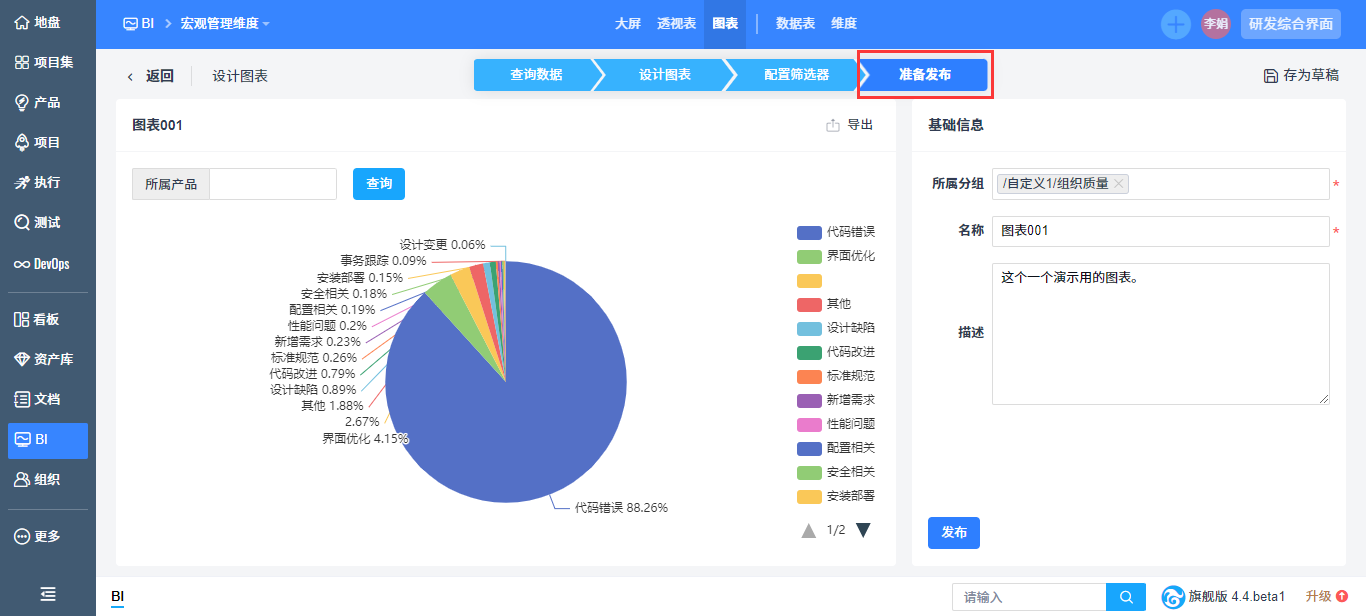1366x616 pixels.
Task: Open the 地盘 home icon in sidebar
Action: tap(21, 22)
